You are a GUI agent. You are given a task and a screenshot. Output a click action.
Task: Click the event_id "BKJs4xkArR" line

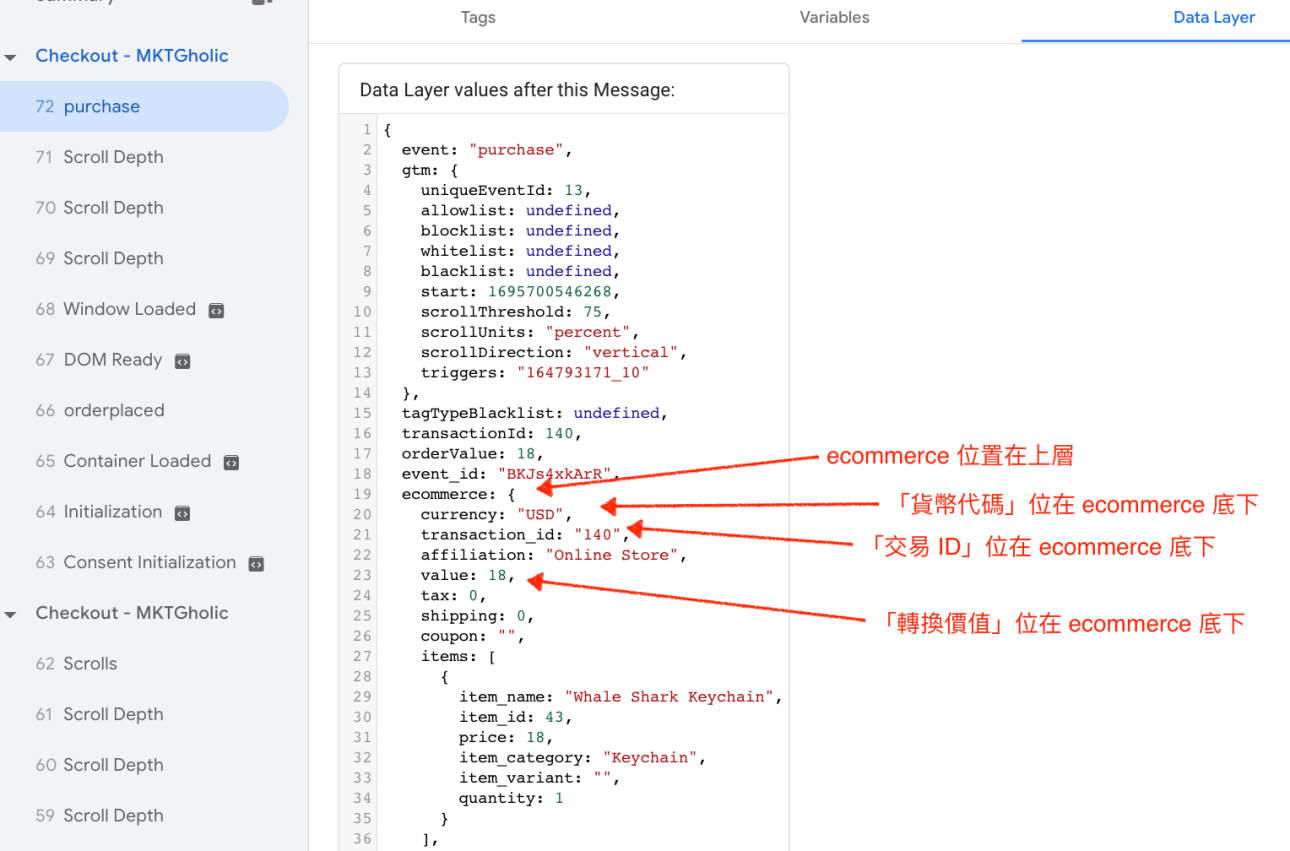511,474
